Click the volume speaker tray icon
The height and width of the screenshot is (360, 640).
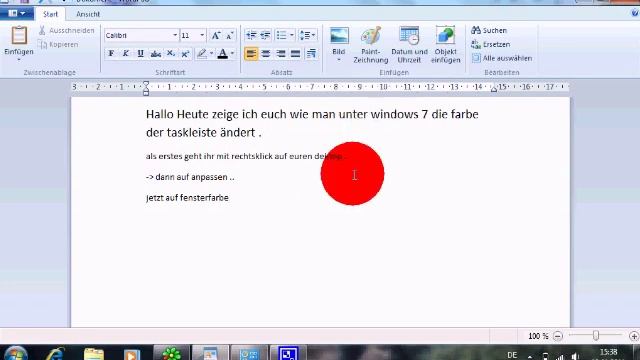[x=575, y=356]
